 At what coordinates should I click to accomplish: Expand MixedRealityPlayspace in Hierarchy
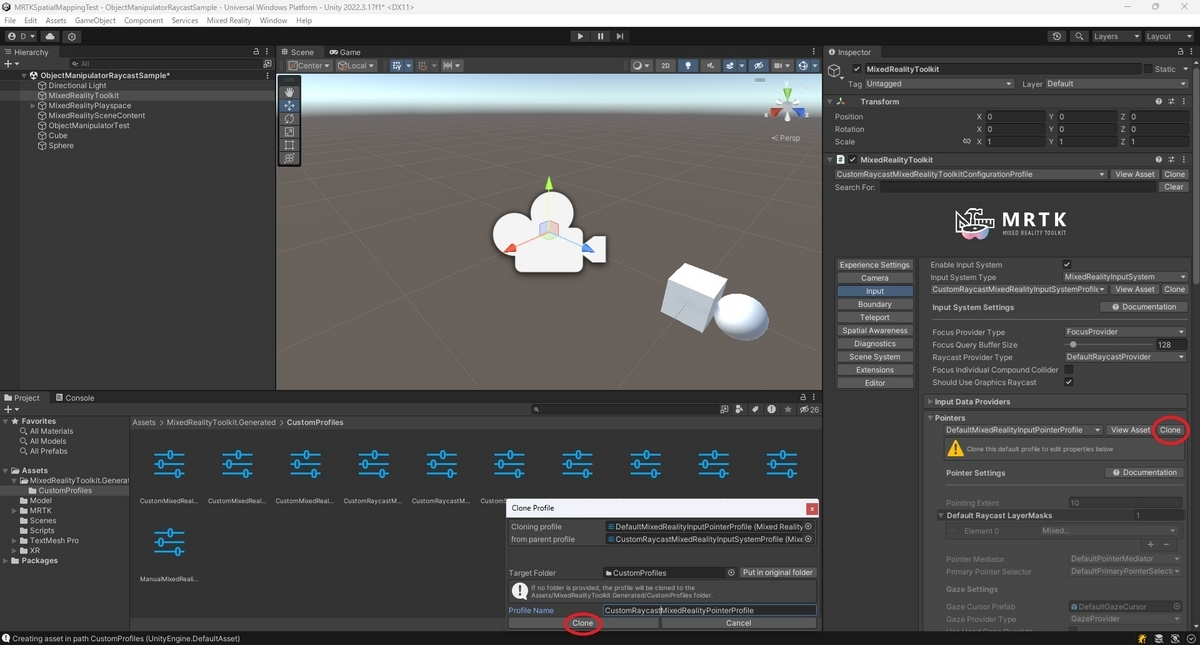(33, 105)
